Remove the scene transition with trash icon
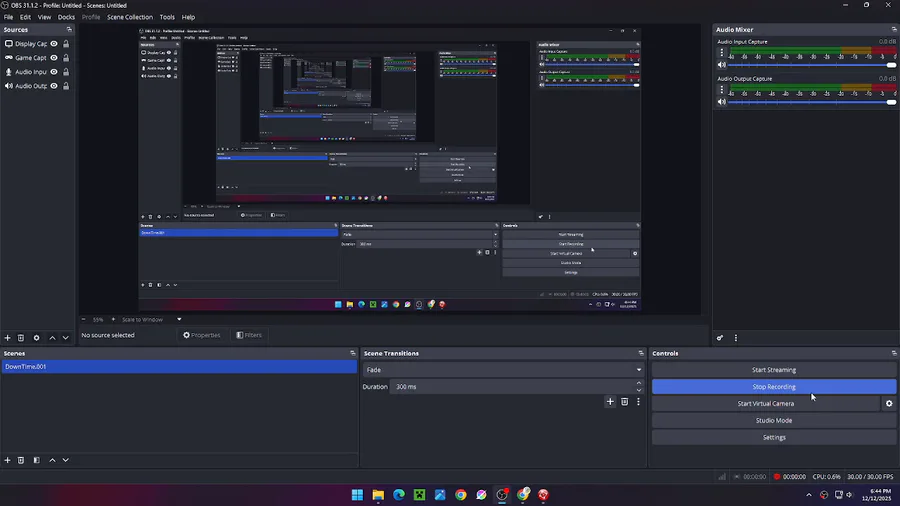The image size is (900, 506). tap(624, 402)
